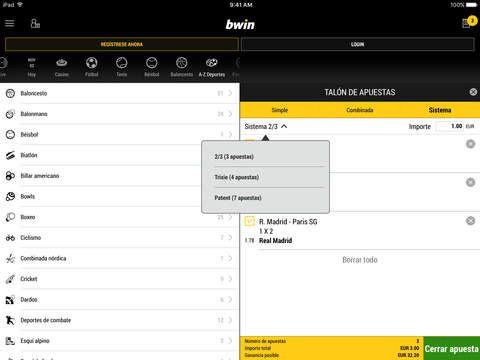Click the Dardos icon
The height and width of the screenshot is (360, 480).
point(10,300)
